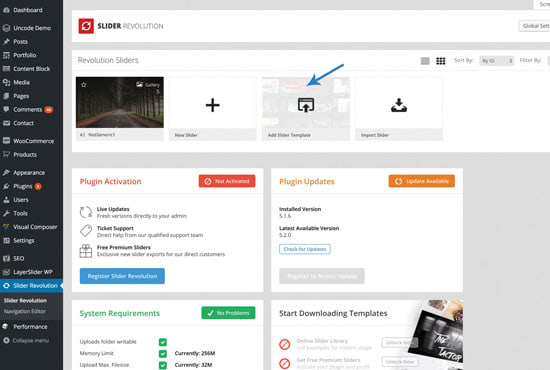Click the New Slider plus icon
The width and height of the screenshot is (550, 370).
(213, 105)
